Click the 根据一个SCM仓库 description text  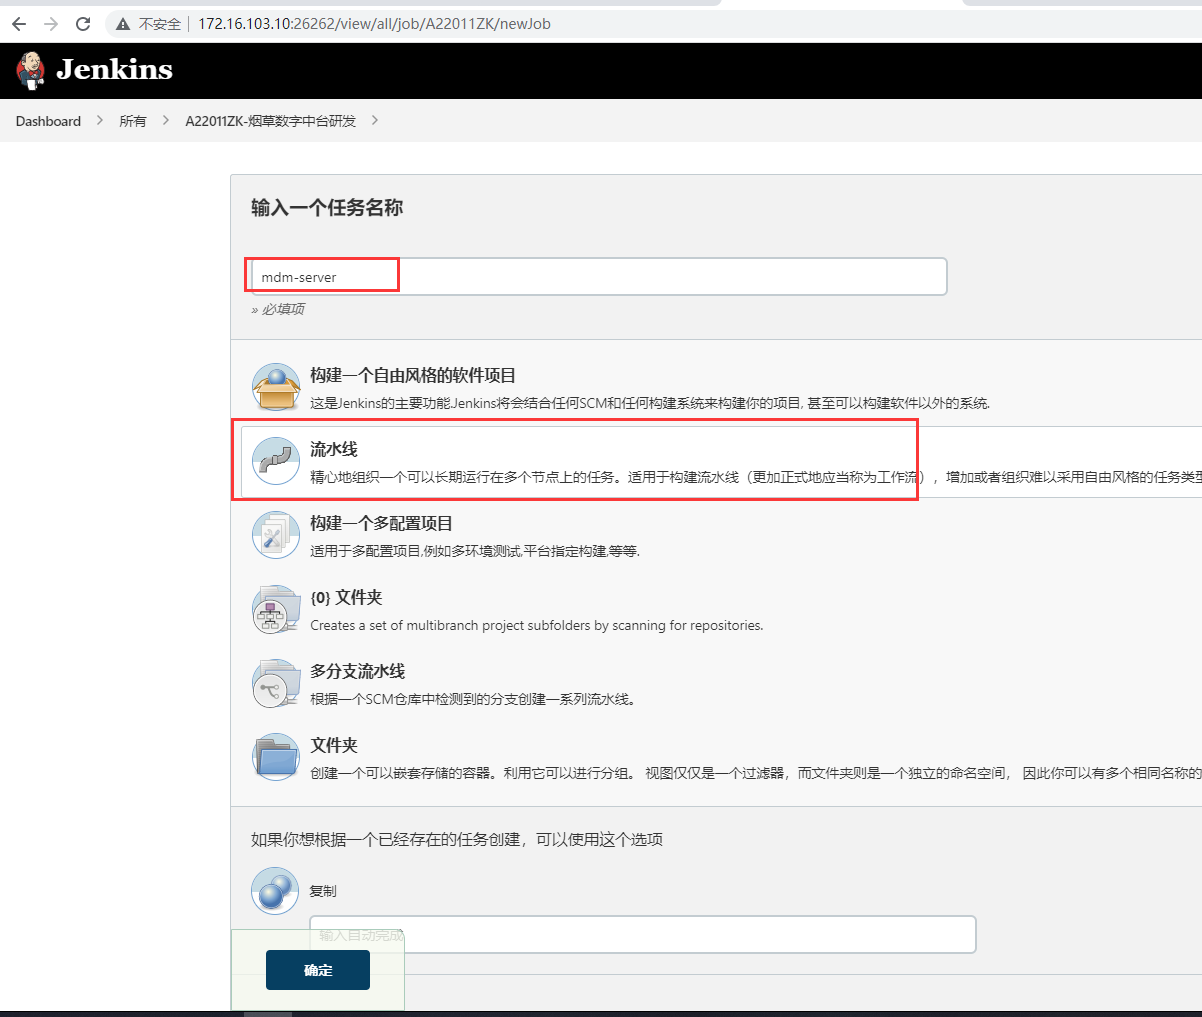click(473, 699)
